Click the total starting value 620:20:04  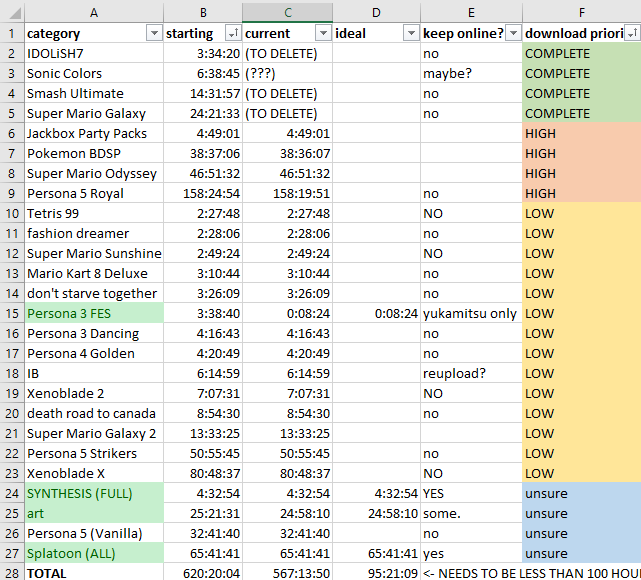(203, 573)
